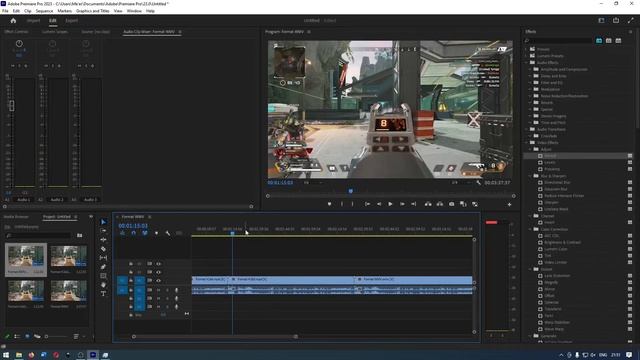Filter YUV effects in the Effects panel

(618, 41)
